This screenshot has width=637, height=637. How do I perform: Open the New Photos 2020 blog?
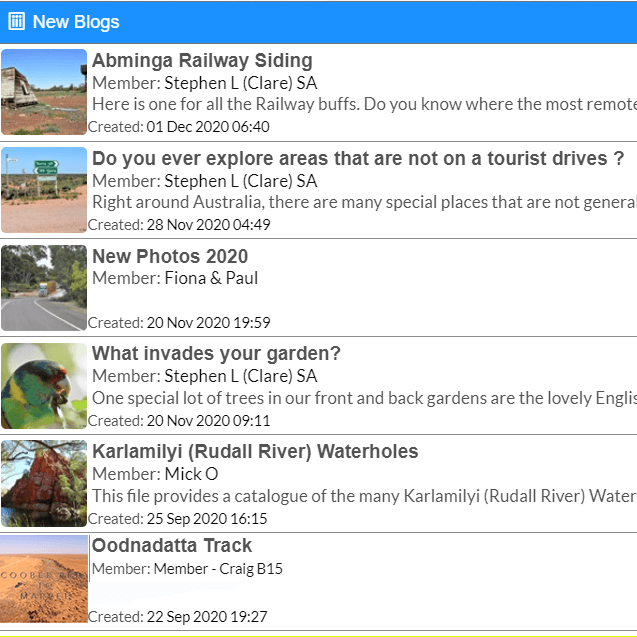point(170,257)
